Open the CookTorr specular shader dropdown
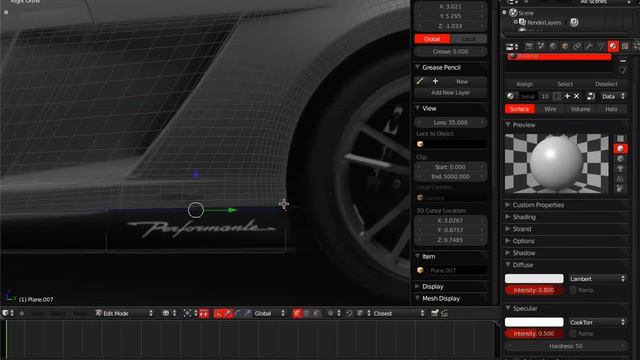 (598, 322)
